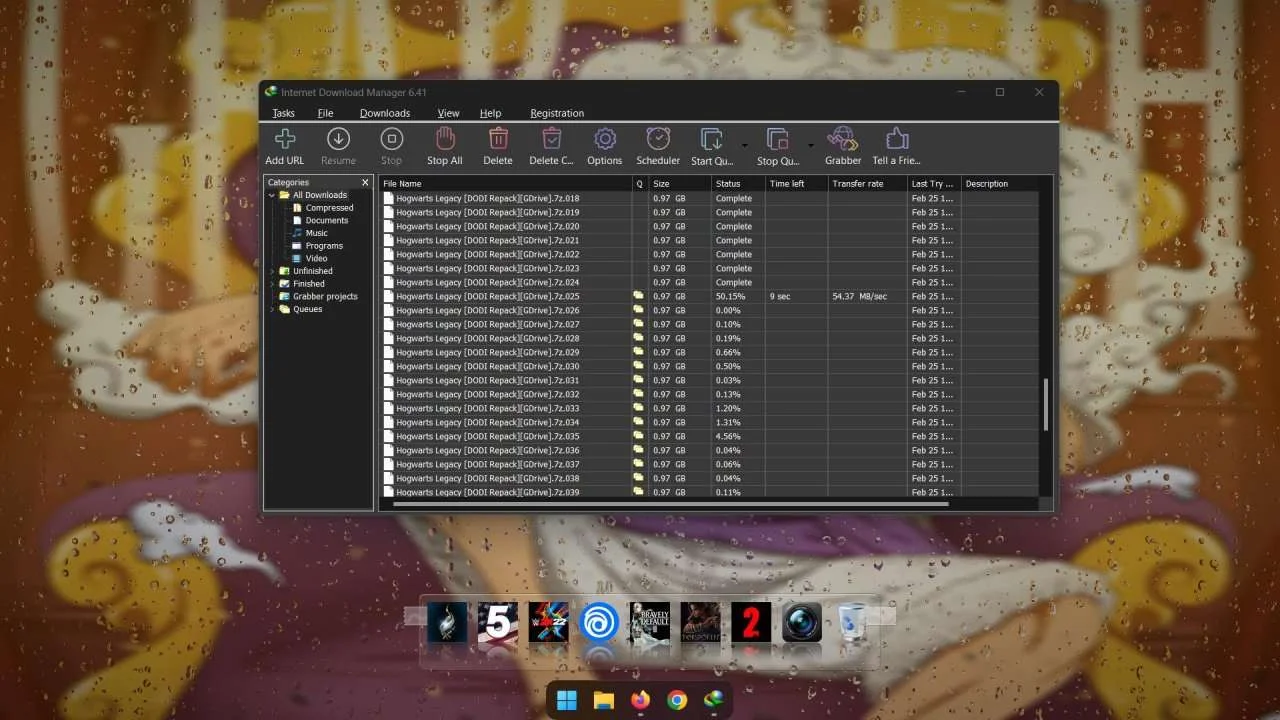Click the Start Queue icon
Image resolution: width=1280 pixels, height=720 pixels.
pos(712,139)
